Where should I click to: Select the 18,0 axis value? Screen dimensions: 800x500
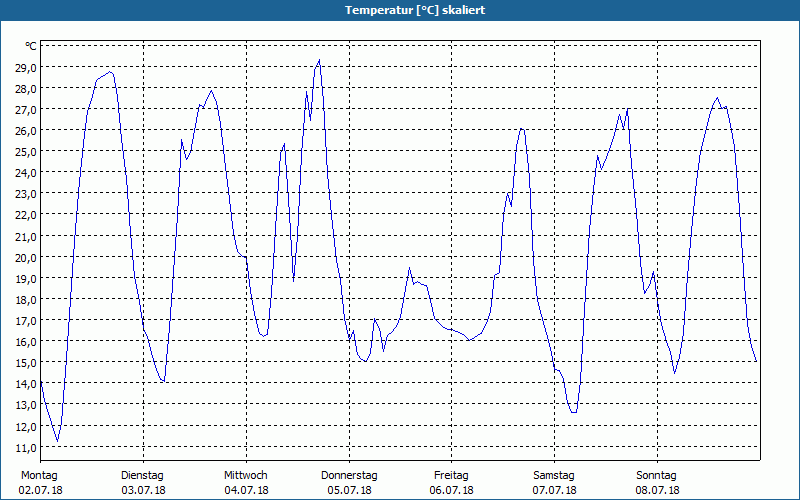coord(26,300)
